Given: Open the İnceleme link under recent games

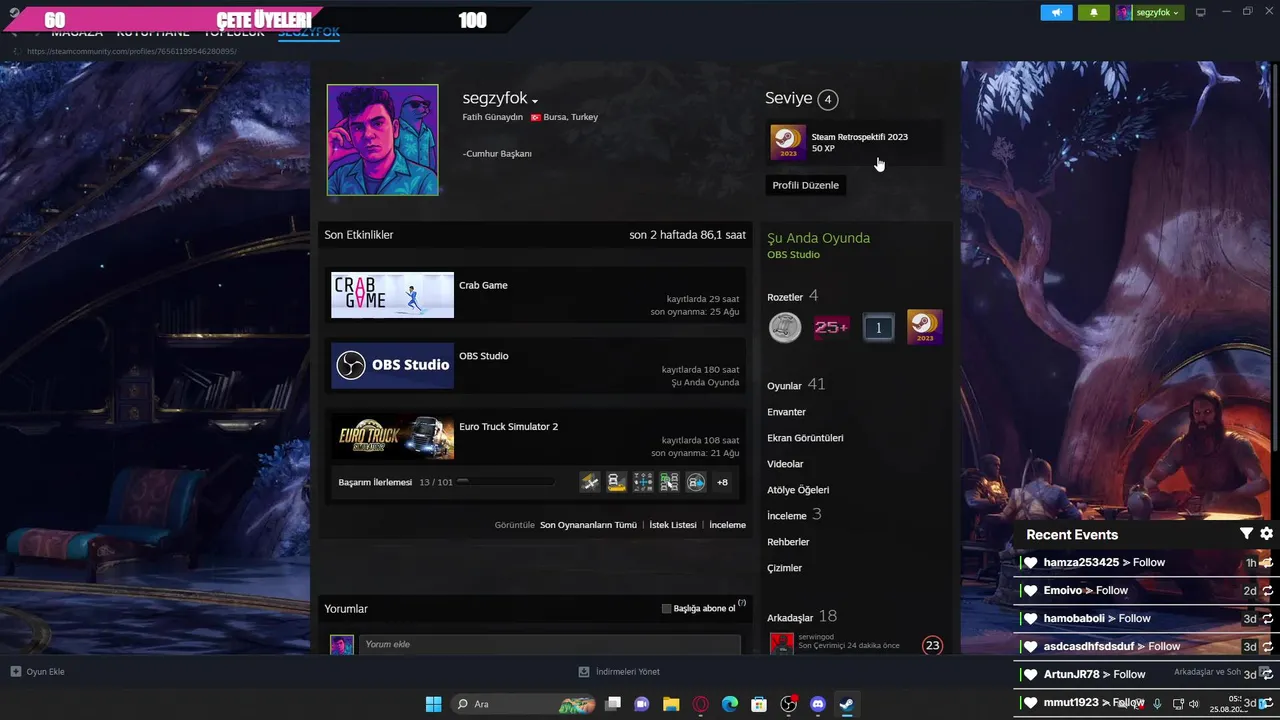Looking at the screenshot, I should [727, 525].
